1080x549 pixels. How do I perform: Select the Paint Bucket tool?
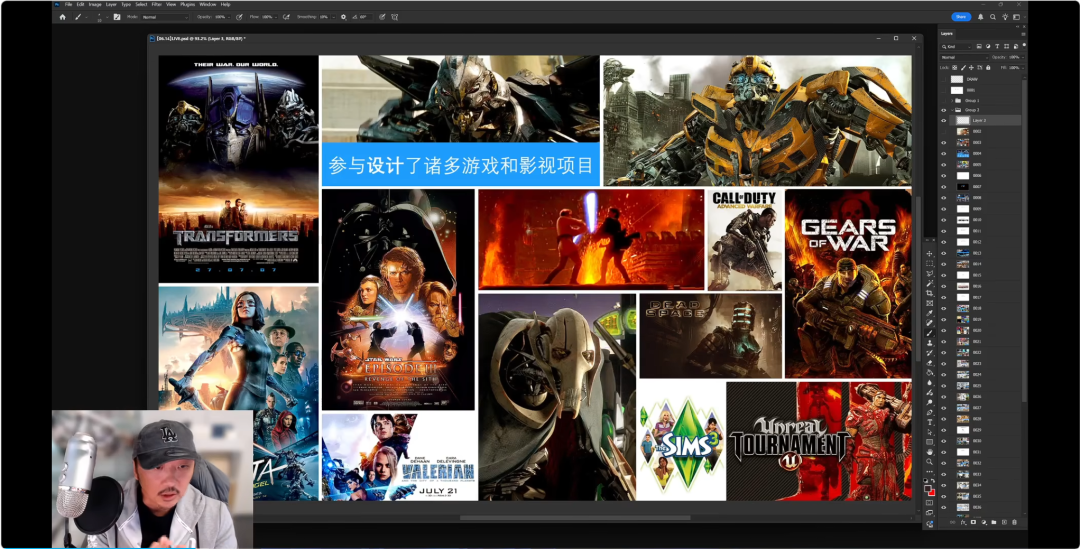[929, 373]
